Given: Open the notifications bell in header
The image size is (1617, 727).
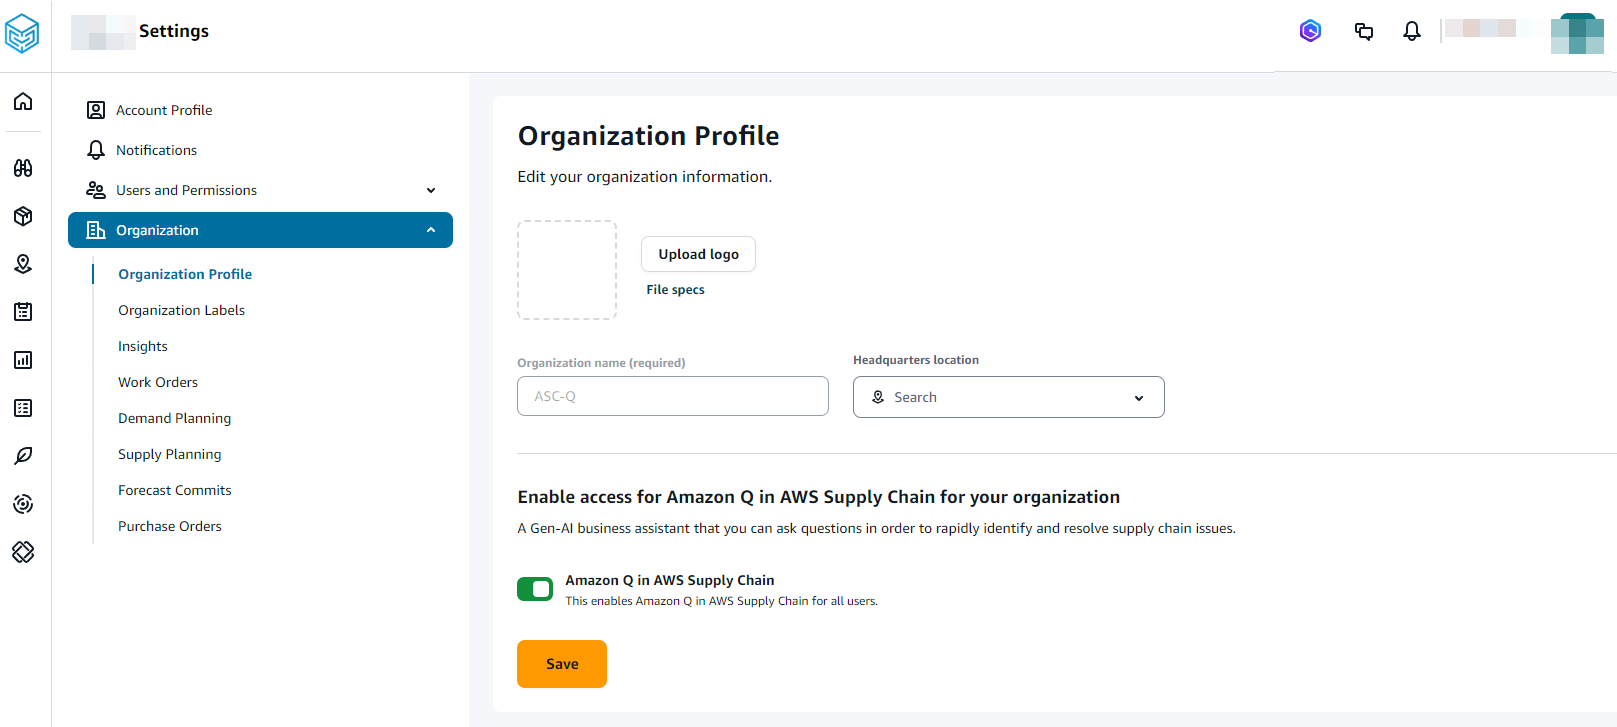Looking at the screenshot, I should (x=1412, y=31).
